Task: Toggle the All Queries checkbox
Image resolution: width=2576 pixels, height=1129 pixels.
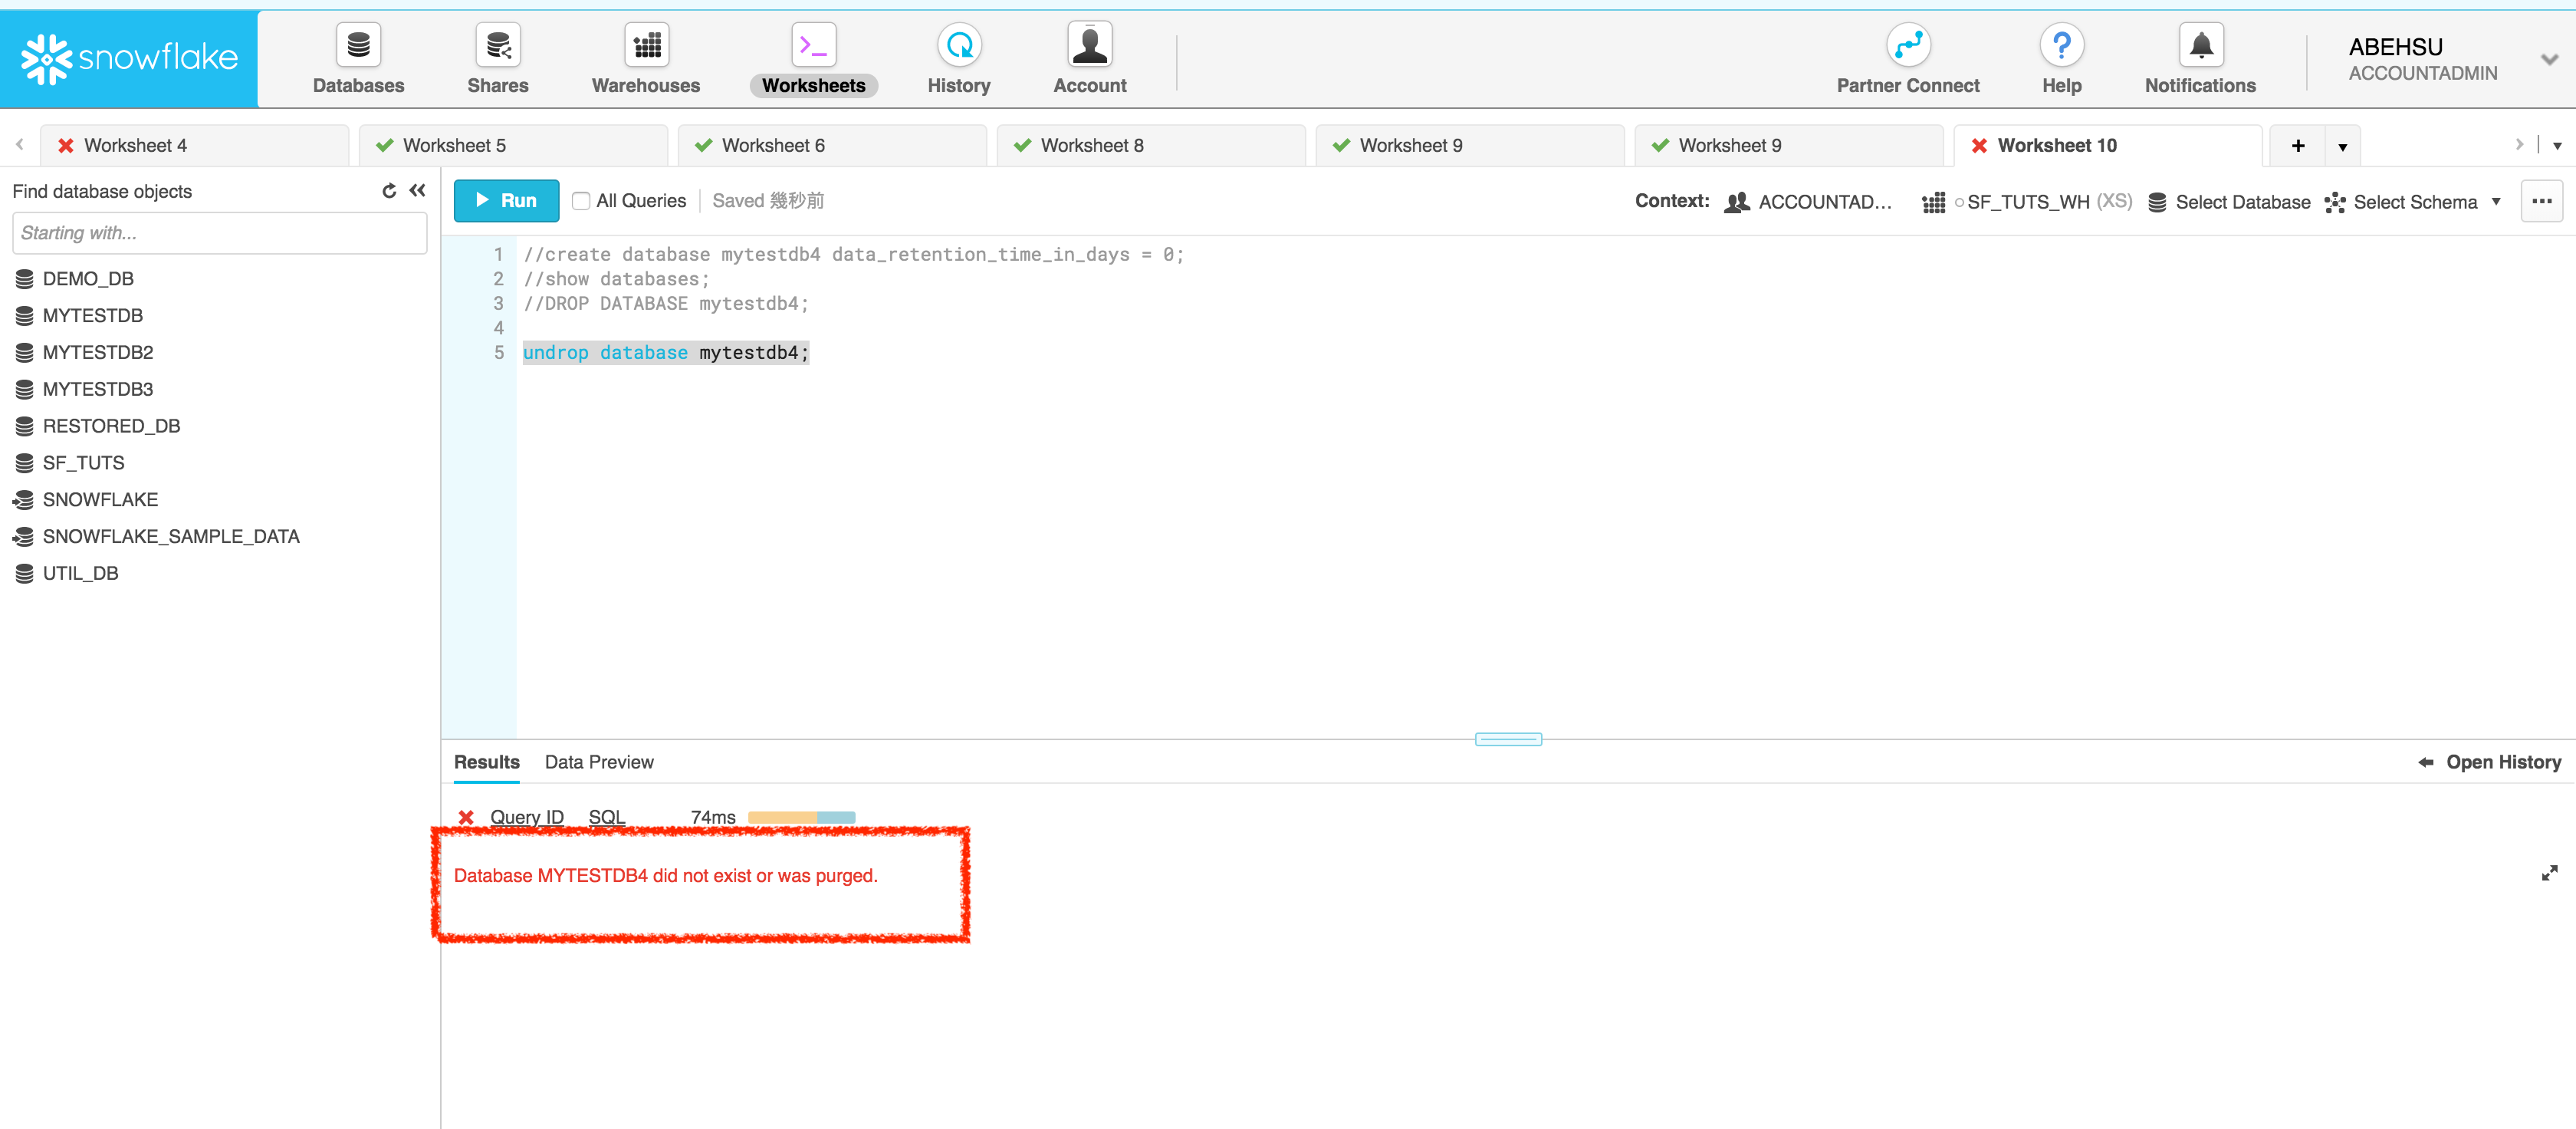Action: point(580,201)
